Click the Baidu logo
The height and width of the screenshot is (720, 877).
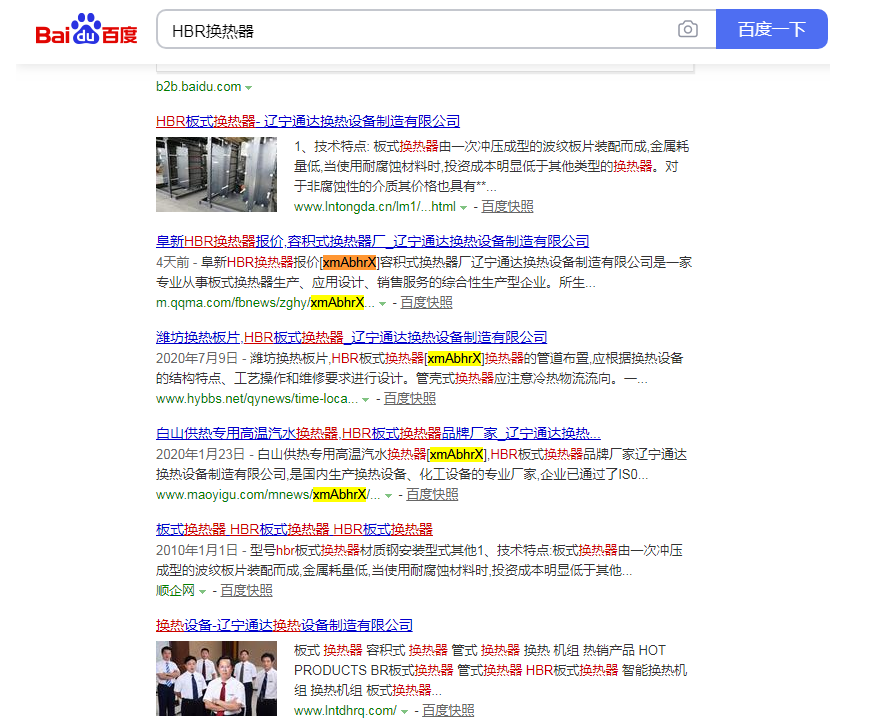86,29
